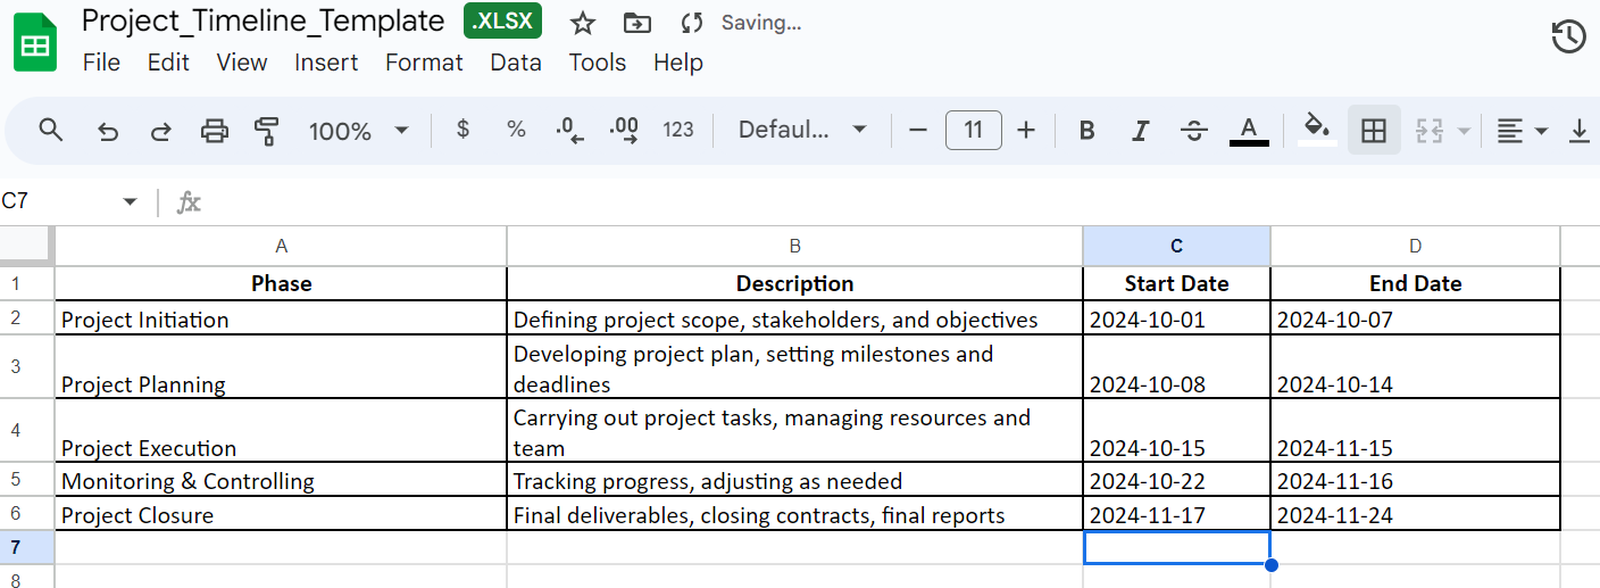Image resolution: width=1600 pixels, height=588 pixels.
Task: Open the name box dropdown arrow
Action: [130, 202]
